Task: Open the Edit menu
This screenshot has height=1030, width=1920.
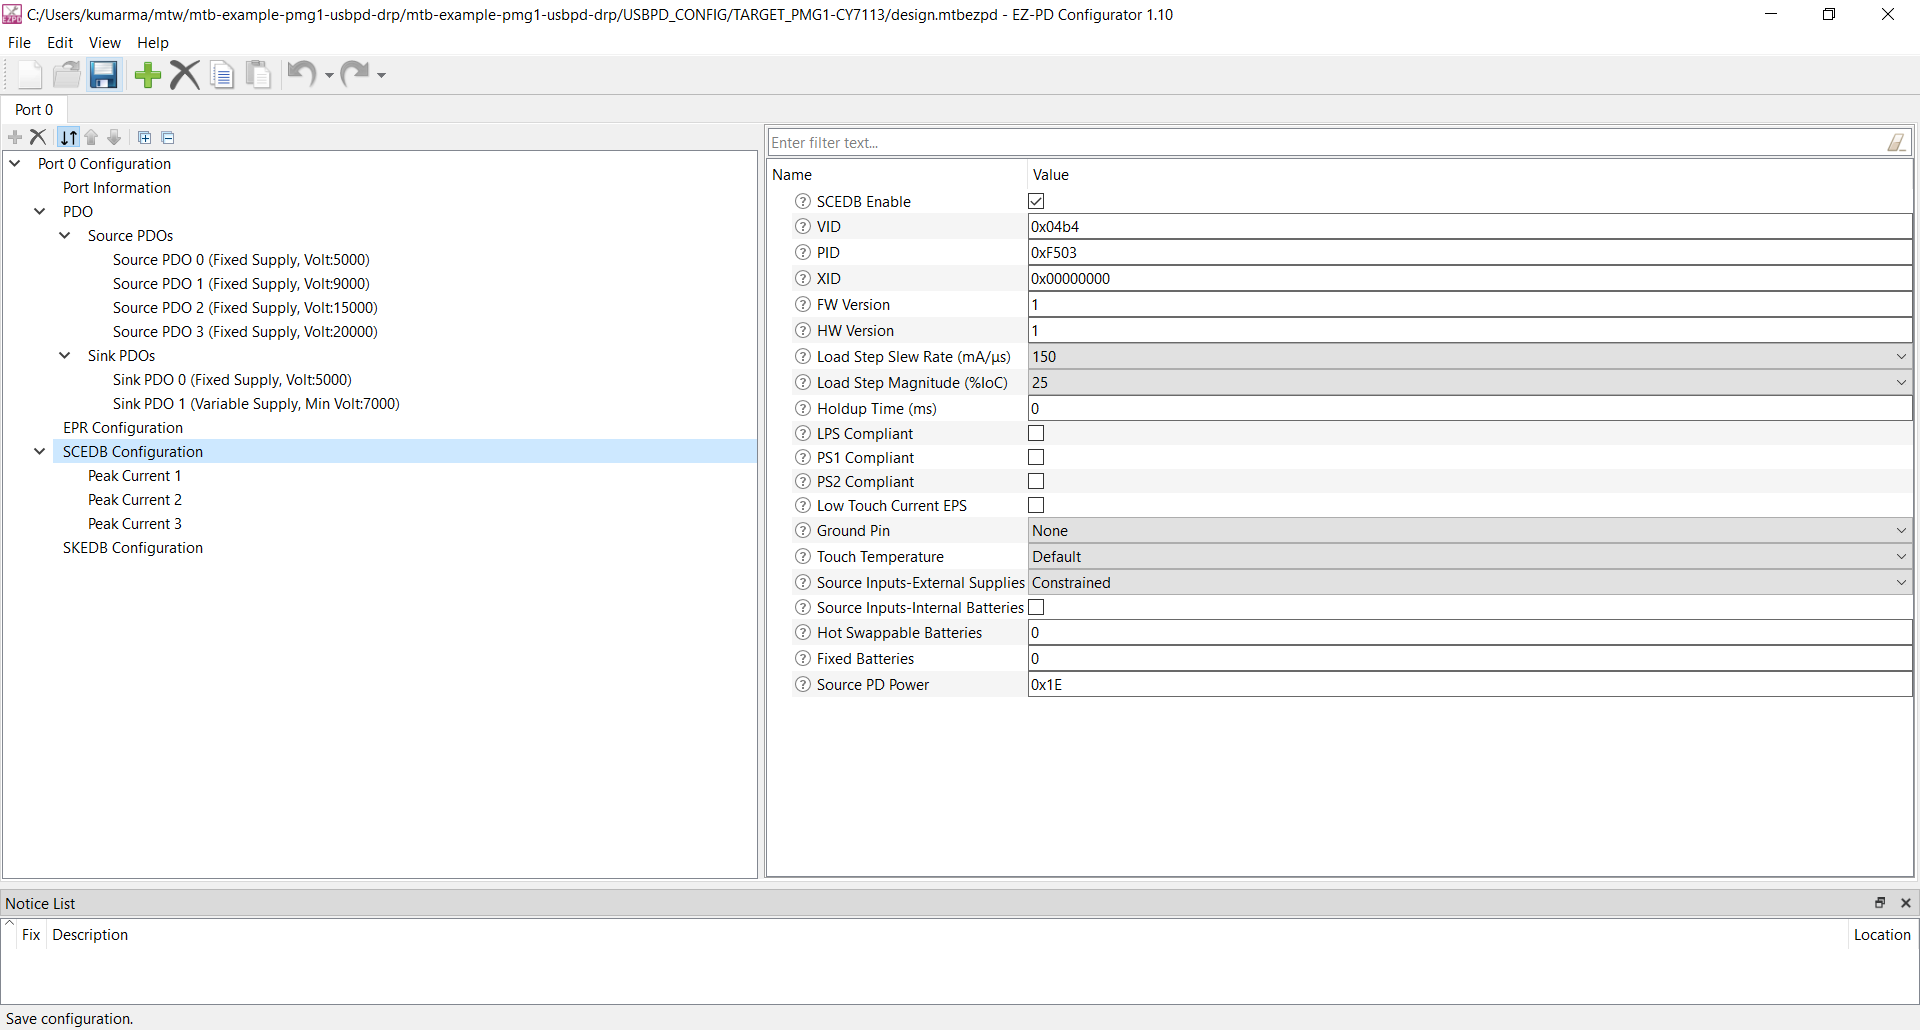Action: [60, 43]
